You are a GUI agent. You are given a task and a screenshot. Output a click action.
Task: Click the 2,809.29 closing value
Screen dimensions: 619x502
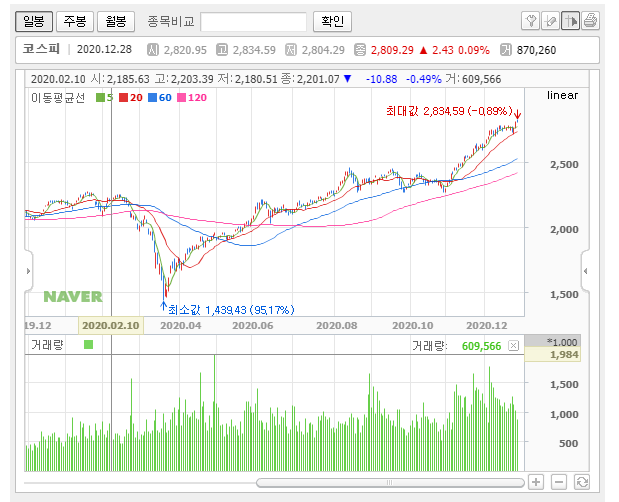[392, 50]
